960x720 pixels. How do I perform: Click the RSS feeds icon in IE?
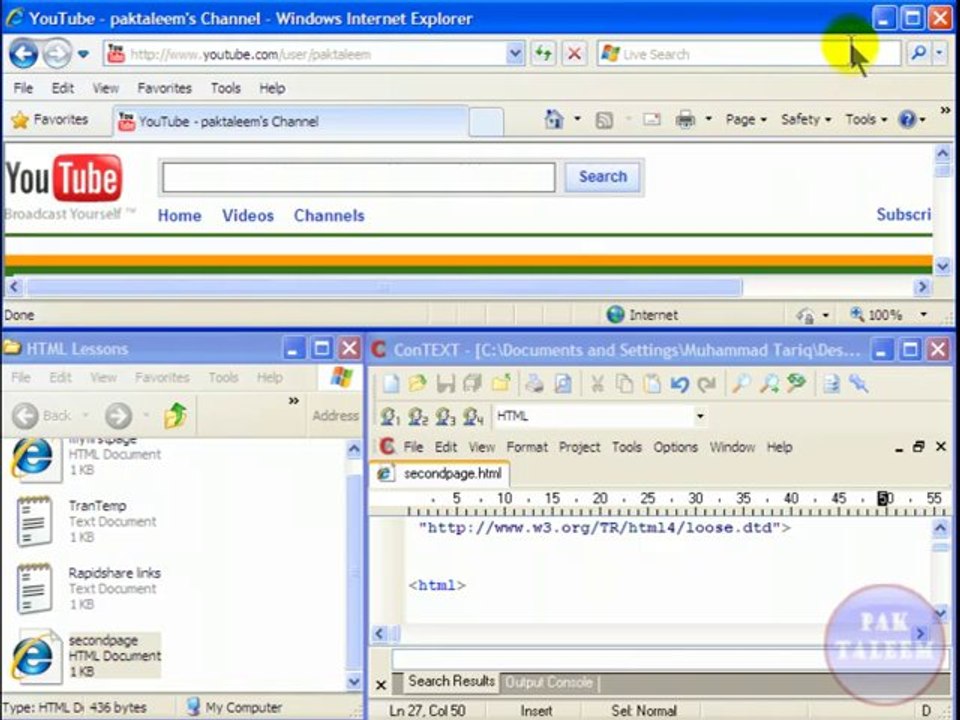pyautogui.click(x=604, y=120)
